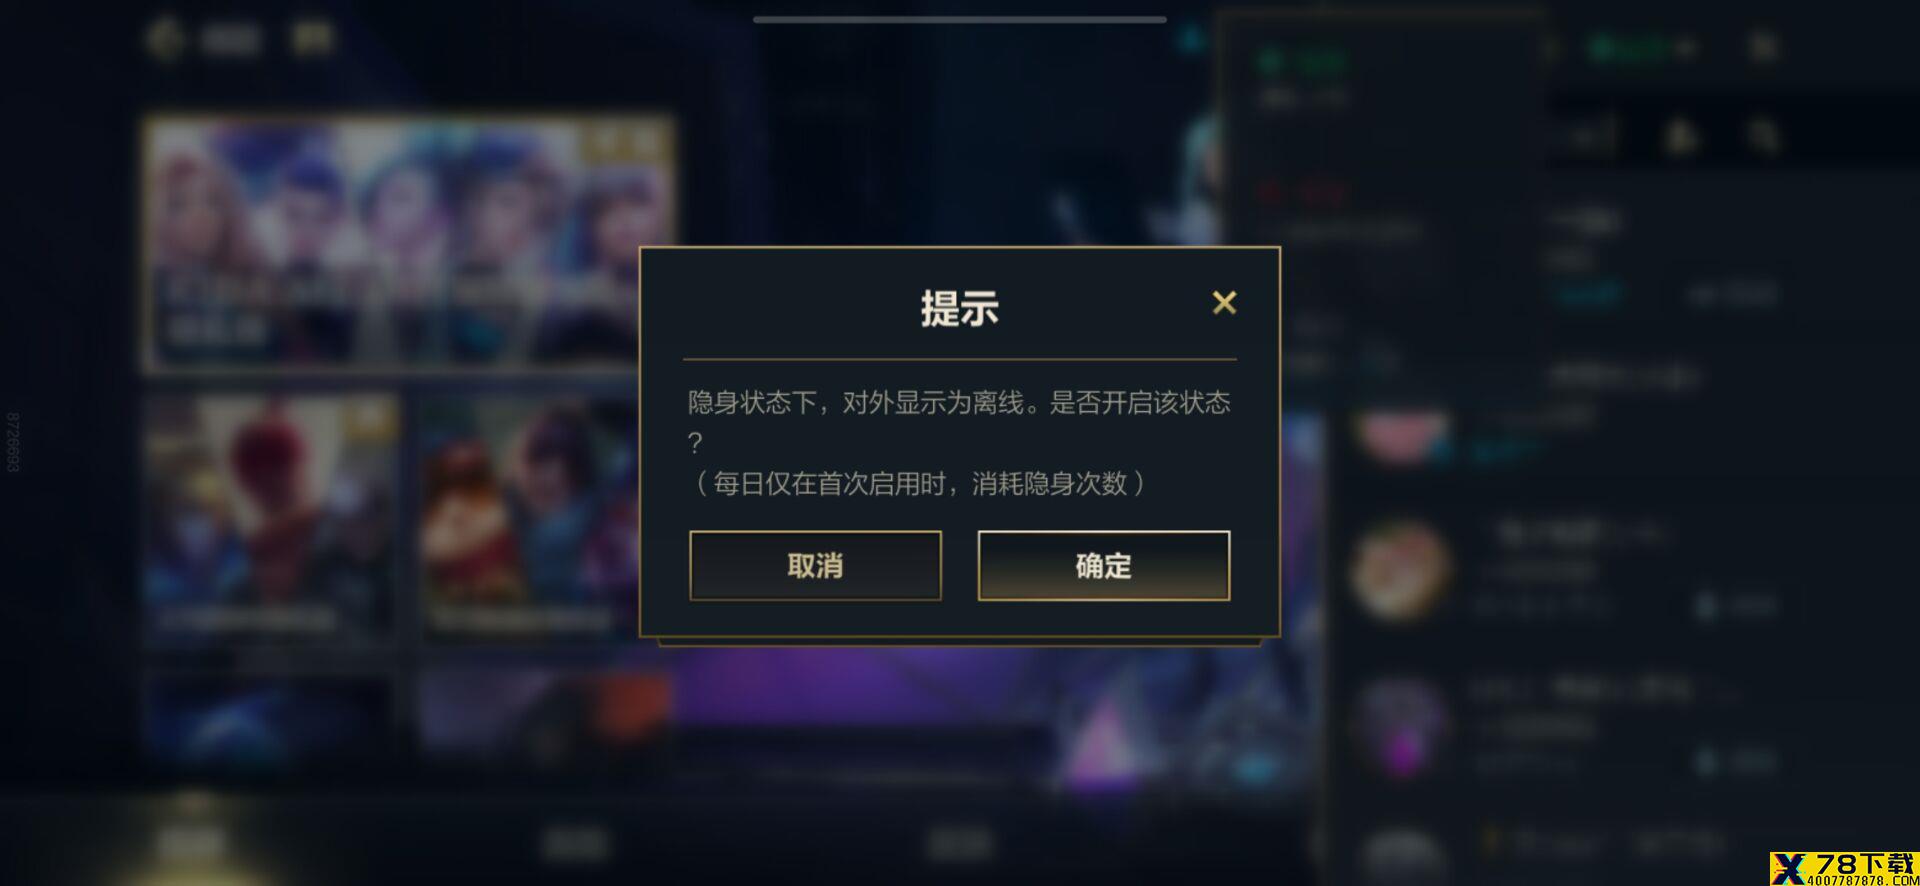Open the large blurred hero banner thumbnail
Viewport: 1920px width, 886px height.
(x=408, y=243)
